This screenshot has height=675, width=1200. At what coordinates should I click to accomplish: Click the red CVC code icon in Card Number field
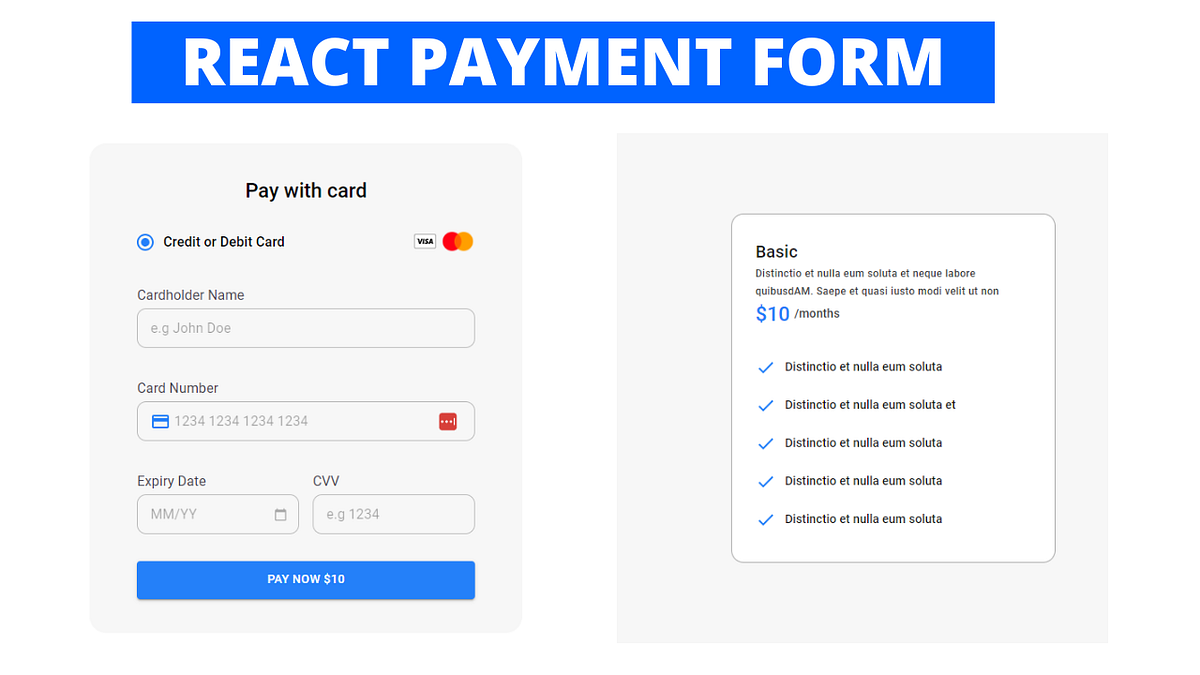(450, 421)
